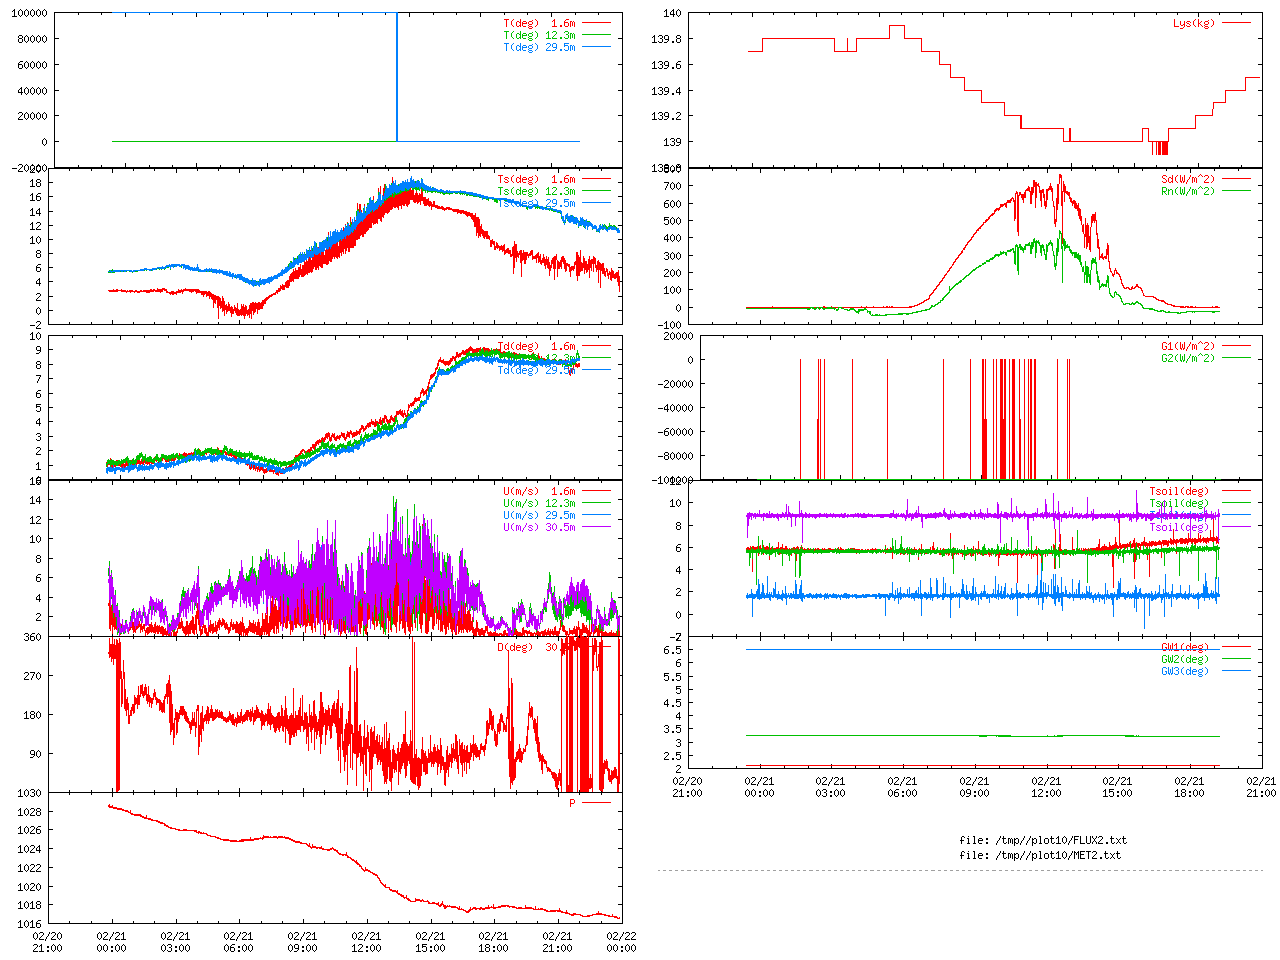The width and height of the screenshot is (1280, 960).
Task: Click the GW3(deg) legend entry
Action: pyautogui.click(x=1184, y=671)
